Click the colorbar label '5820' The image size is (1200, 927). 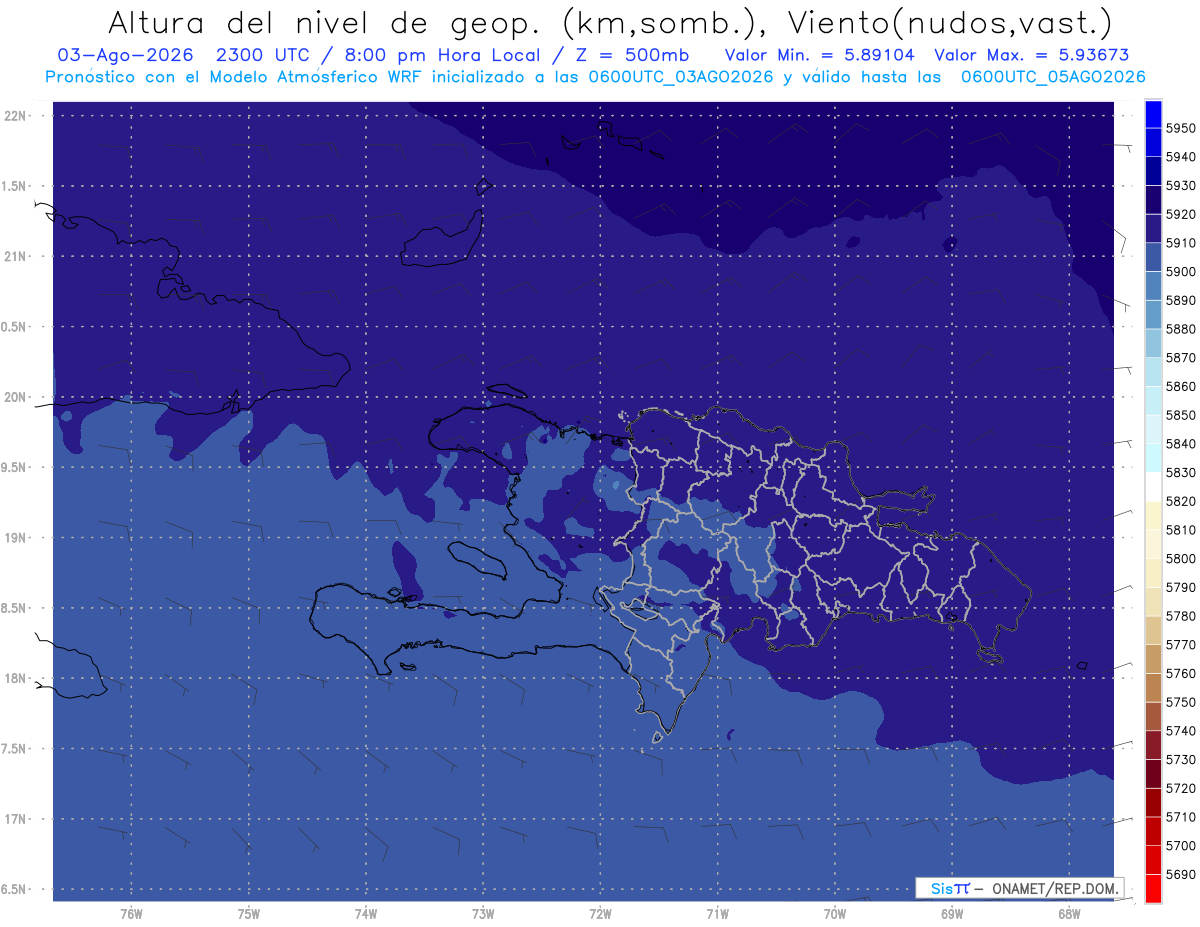(x=1181, y=501)
